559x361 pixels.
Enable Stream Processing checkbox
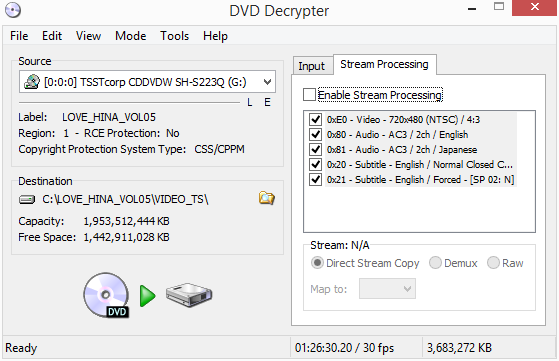pos(309,95)
